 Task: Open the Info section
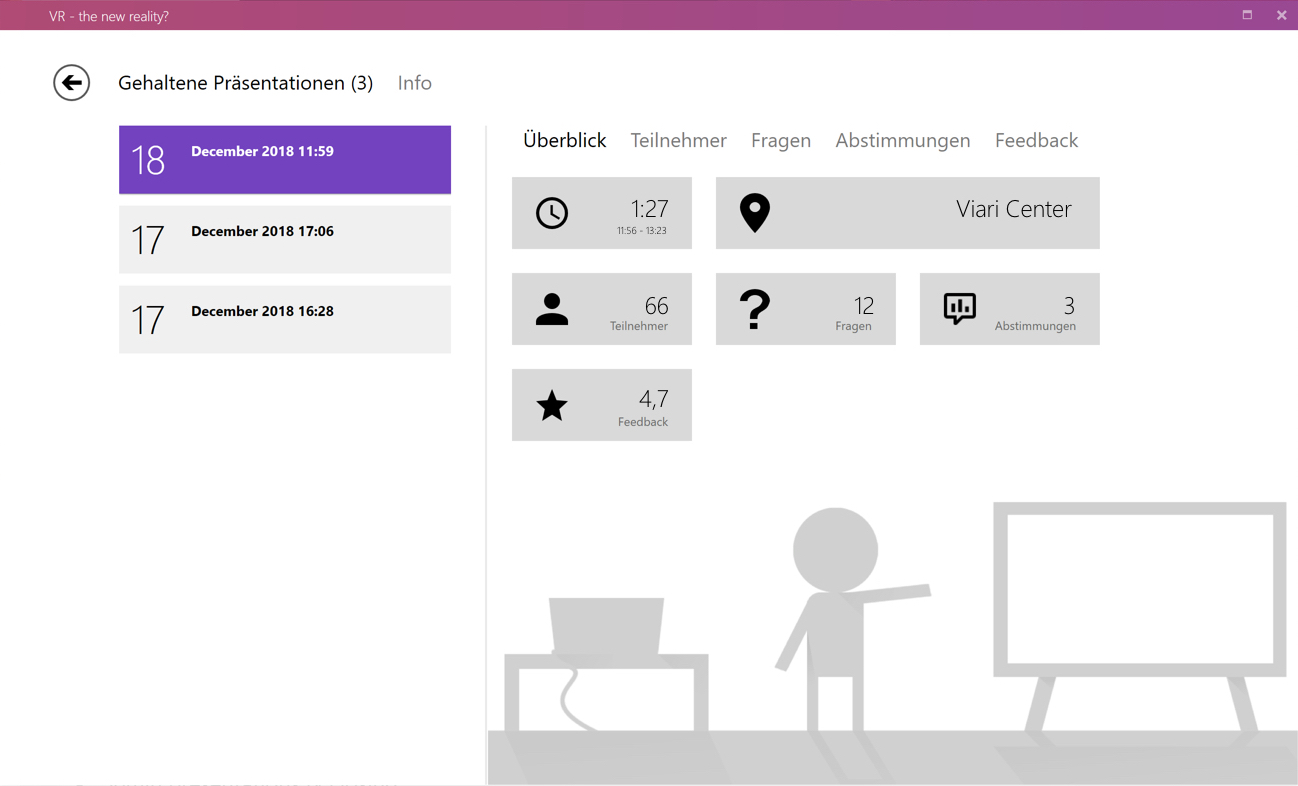tap(414, 83)
